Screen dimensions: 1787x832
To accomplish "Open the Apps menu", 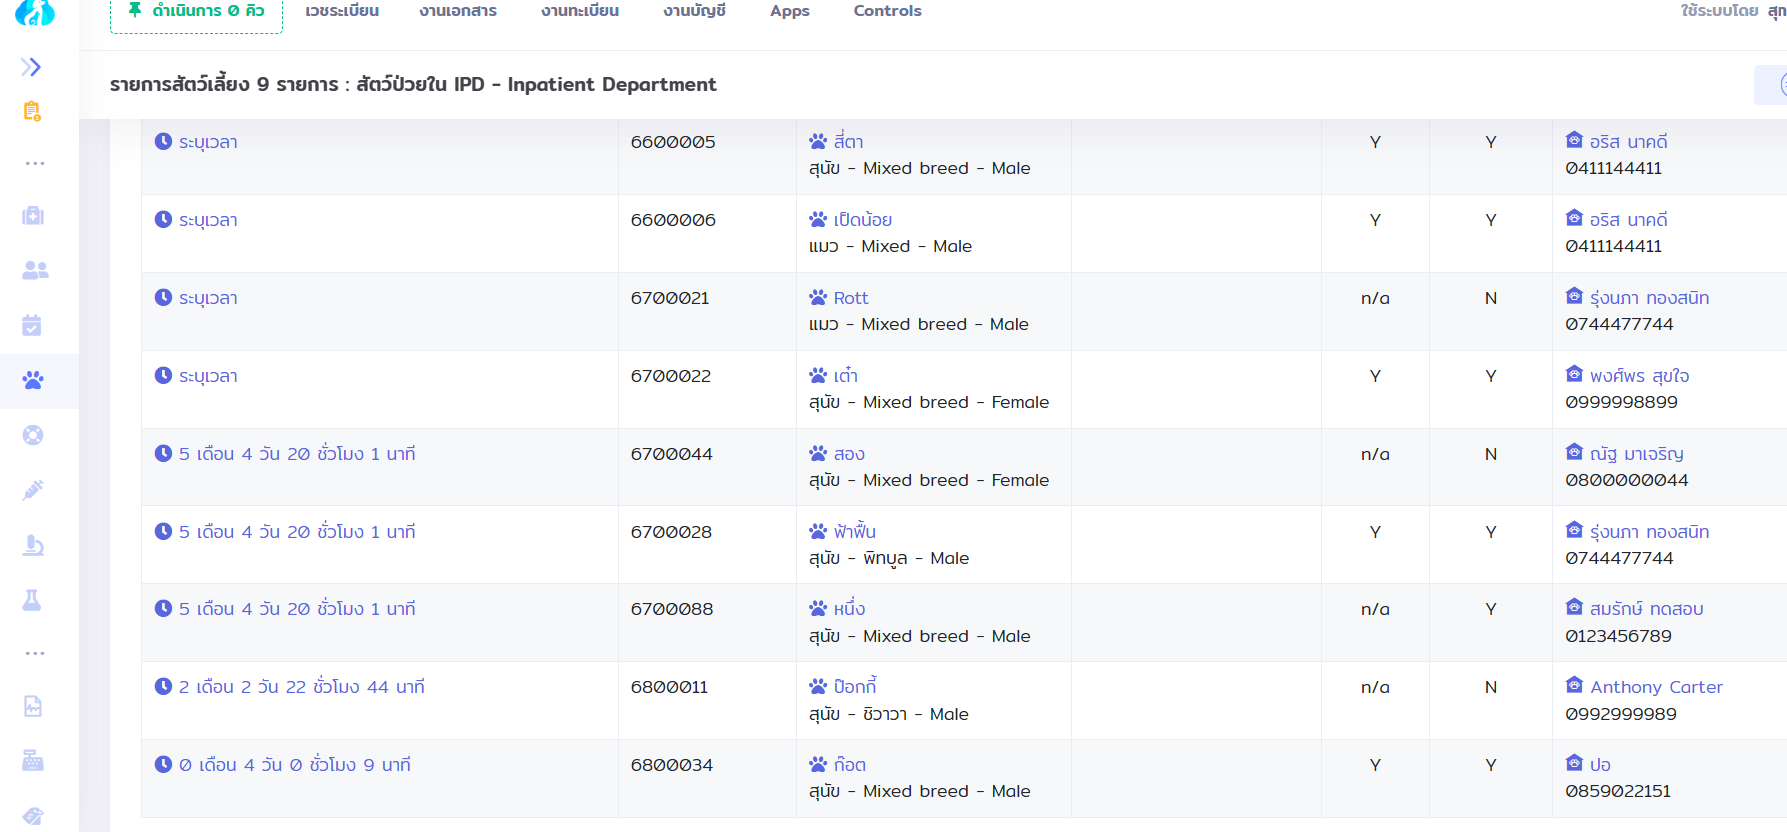I will pyautogui.click(x=789, y=11).
